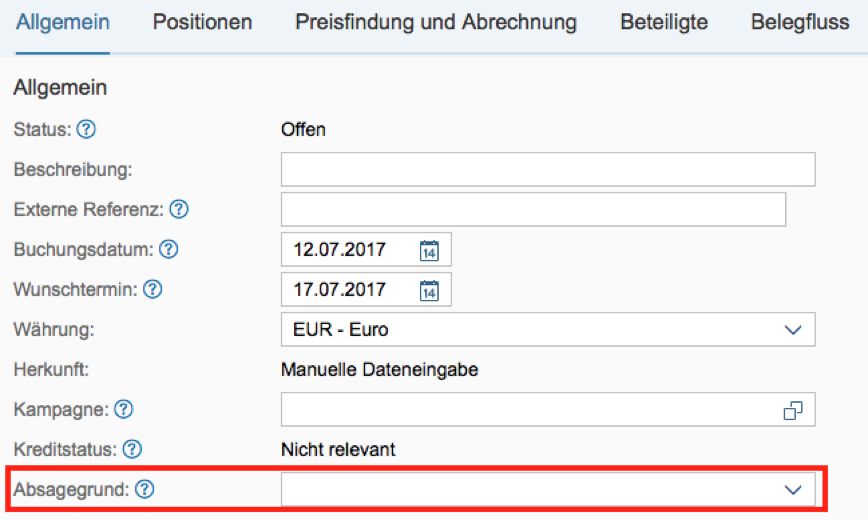
Task: Expand the Währung dropdown
Action: pos(793,330)
